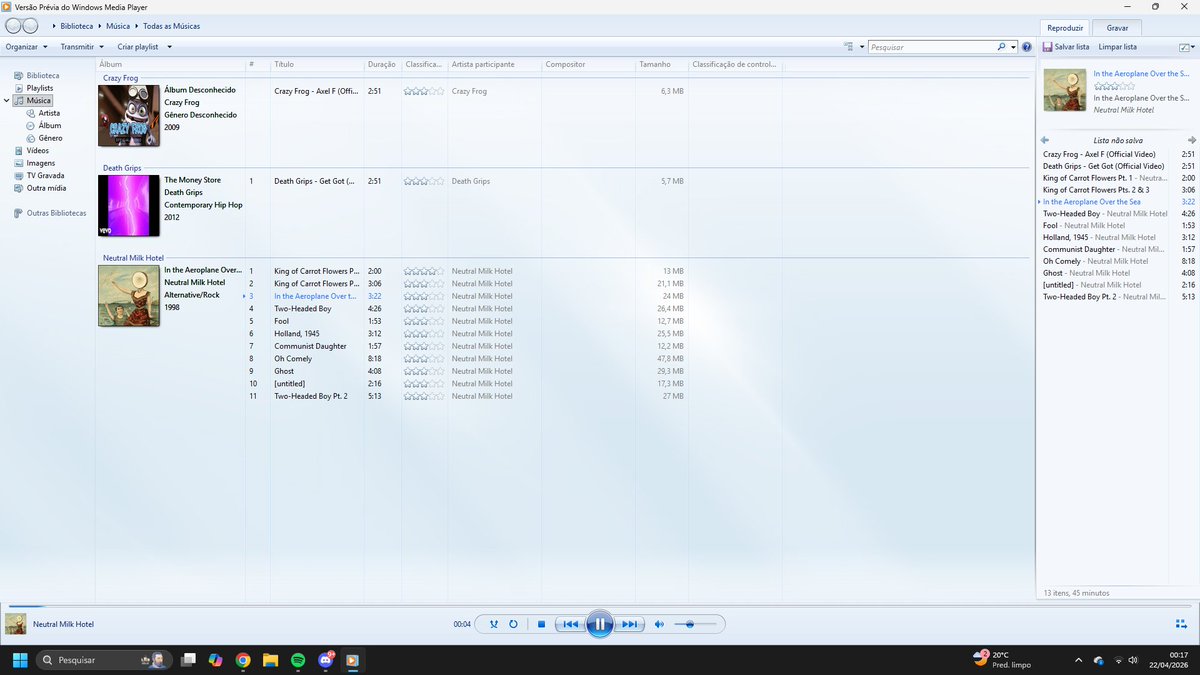Click the view options icon

(848, 47)
